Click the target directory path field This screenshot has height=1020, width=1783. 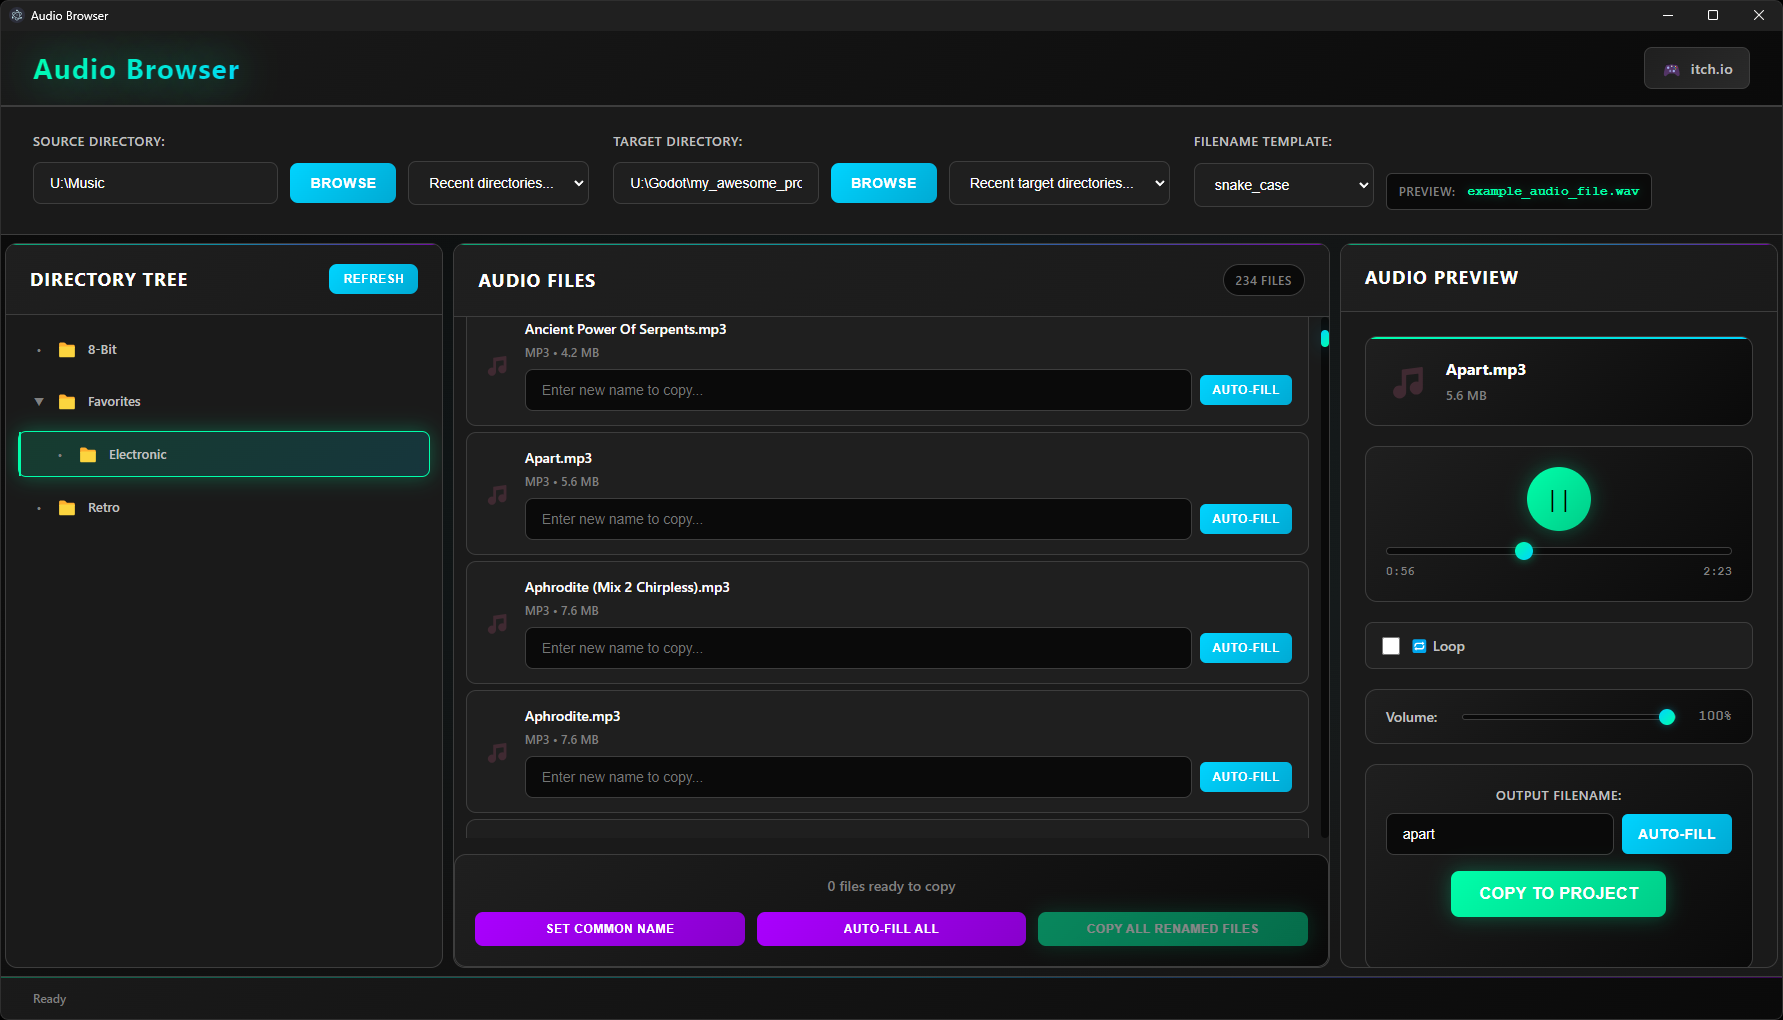click(716, 183)
